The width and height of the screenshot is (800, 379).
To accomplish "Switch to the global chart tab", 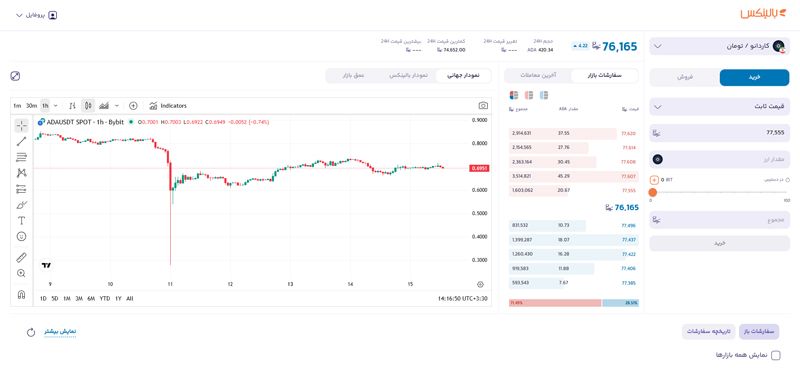I will coord(463,75).
